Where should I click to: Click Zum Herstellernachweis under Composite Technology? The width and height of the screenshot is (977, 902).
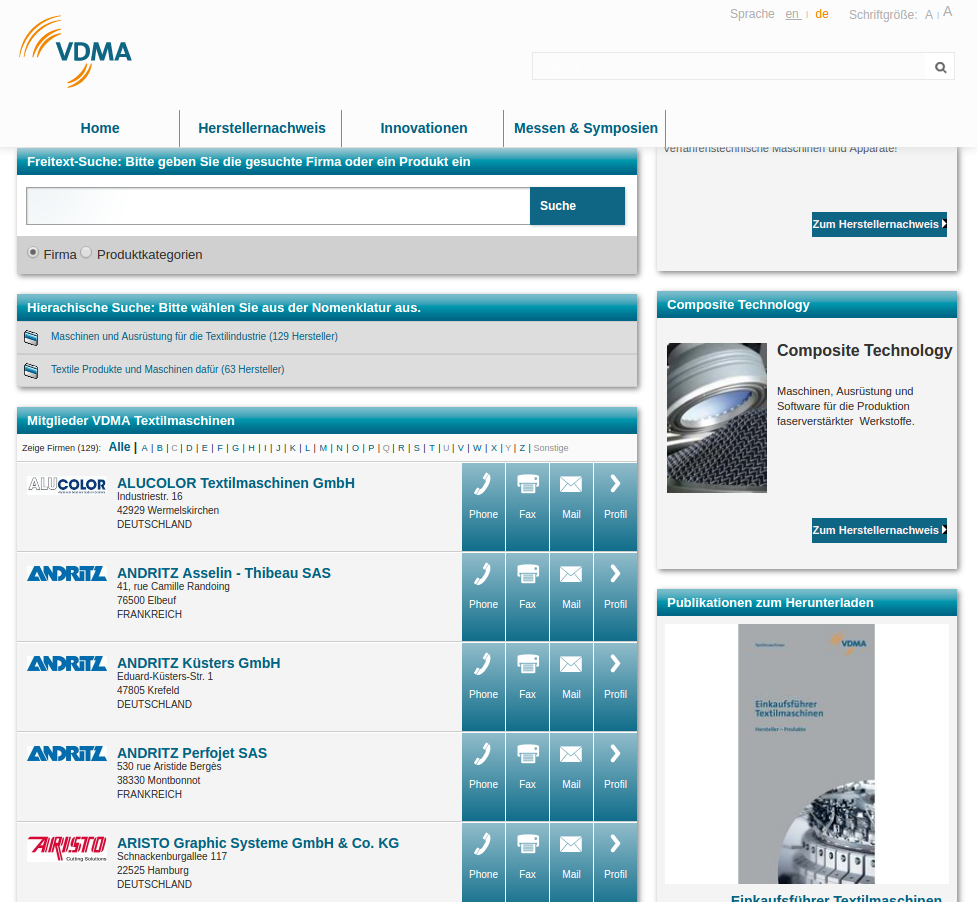(x=879, y=530)
